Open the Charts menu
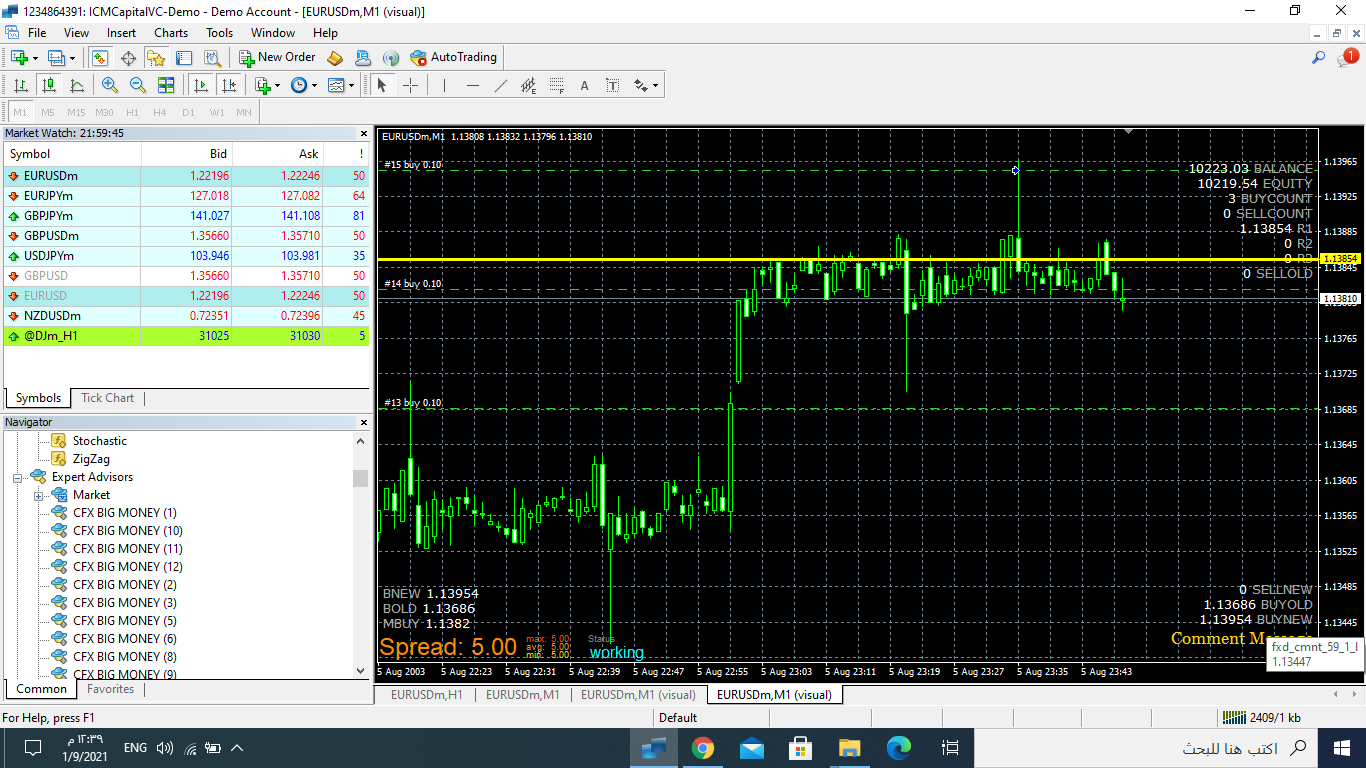The height and width of the screenshot is (768, 1366). click(x=171, y=33)
